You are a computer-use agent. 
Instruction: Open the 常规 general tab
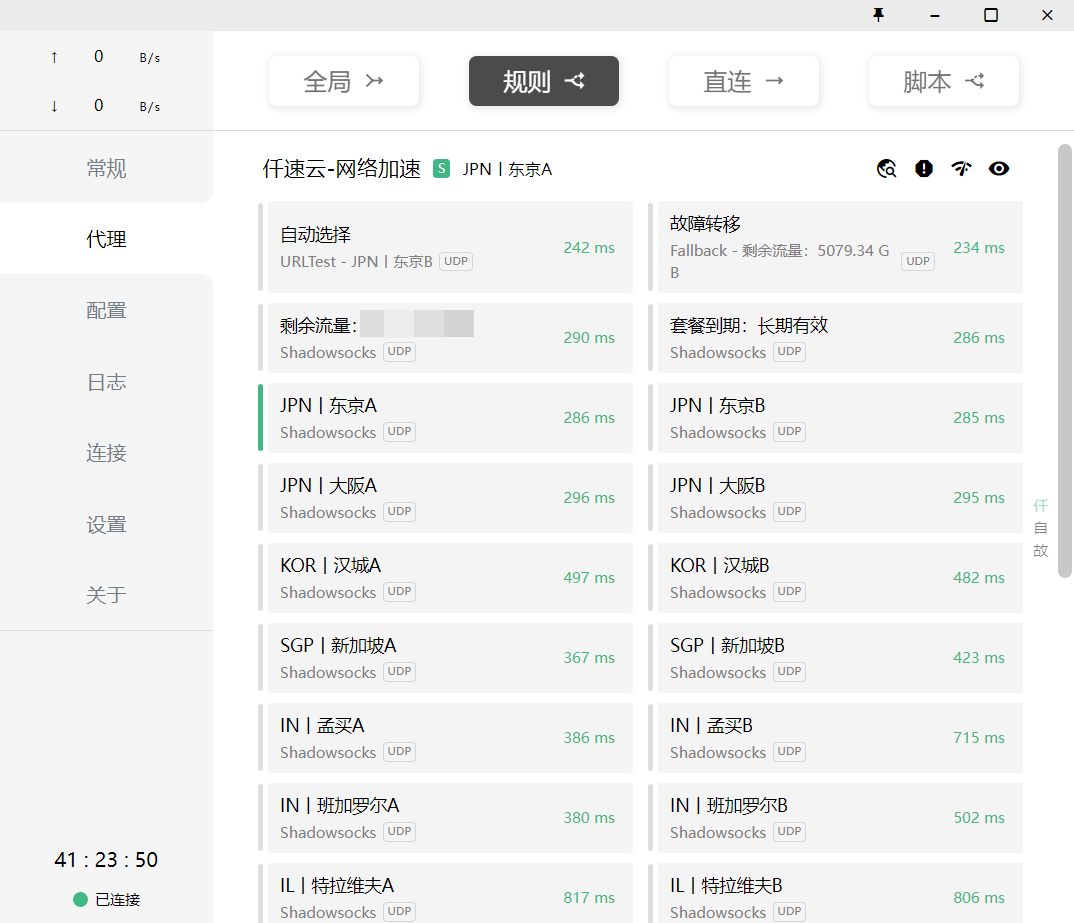[106, 168]
